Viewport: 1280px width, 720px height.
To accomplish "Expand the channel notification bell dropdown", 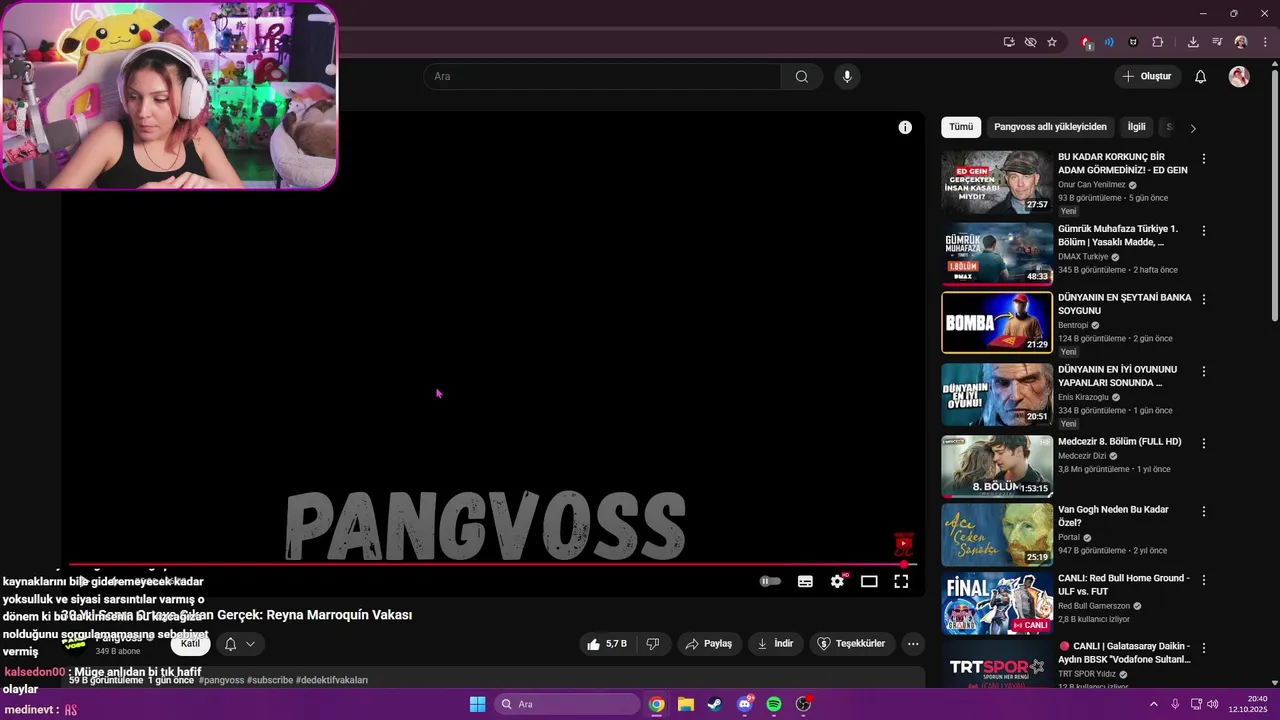I will tap(240, 644).
